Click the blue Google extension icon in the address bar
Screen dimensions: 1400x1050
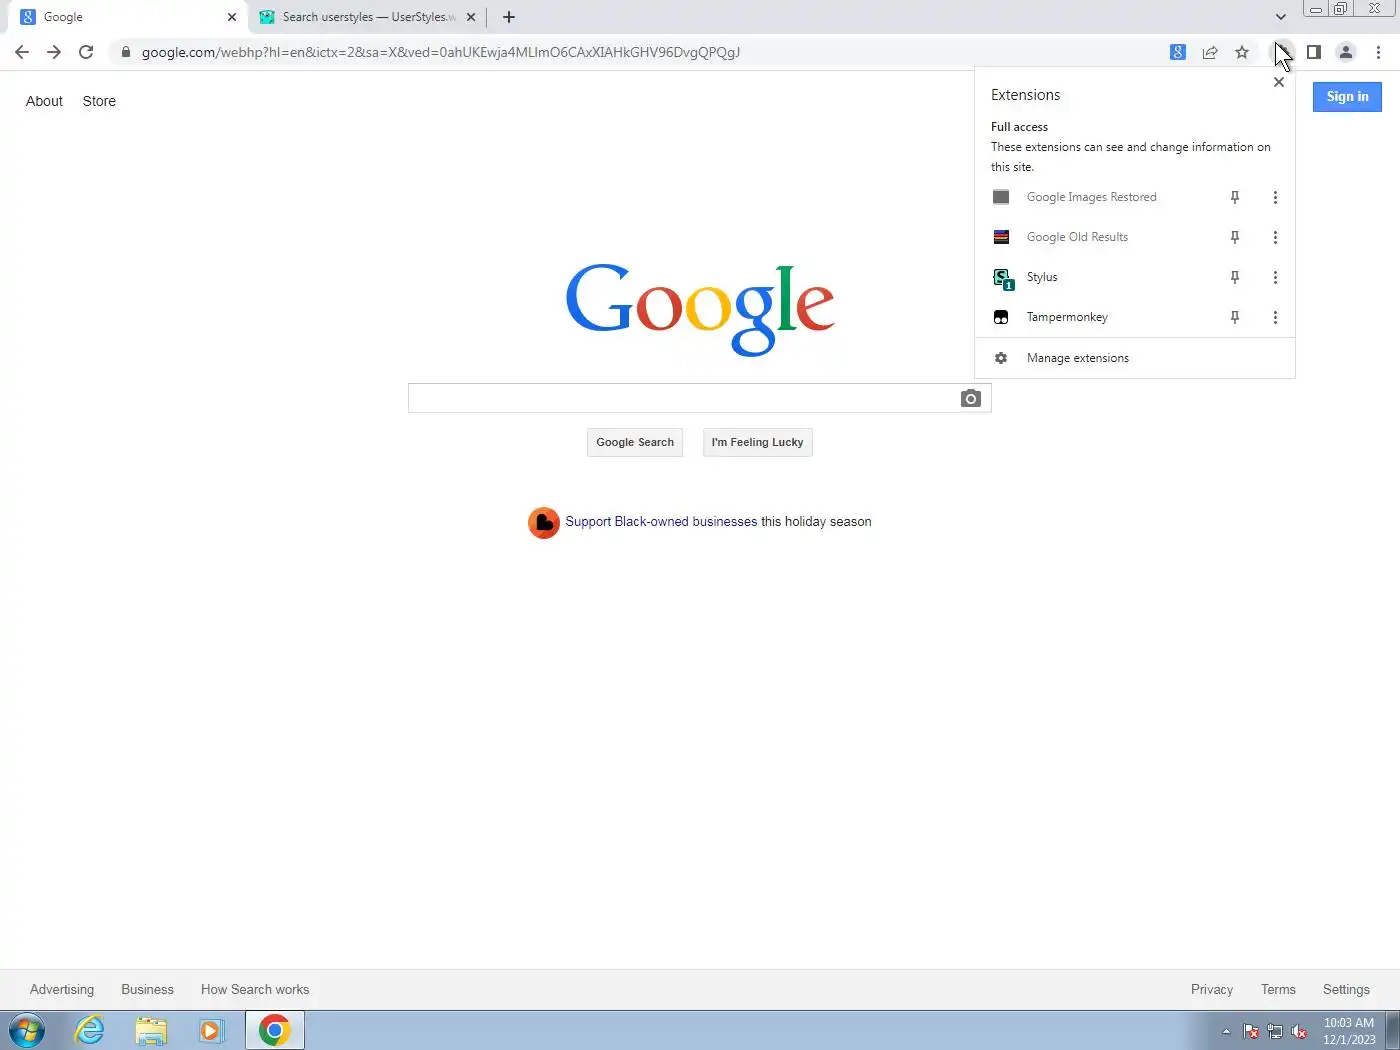(1178, 52)
